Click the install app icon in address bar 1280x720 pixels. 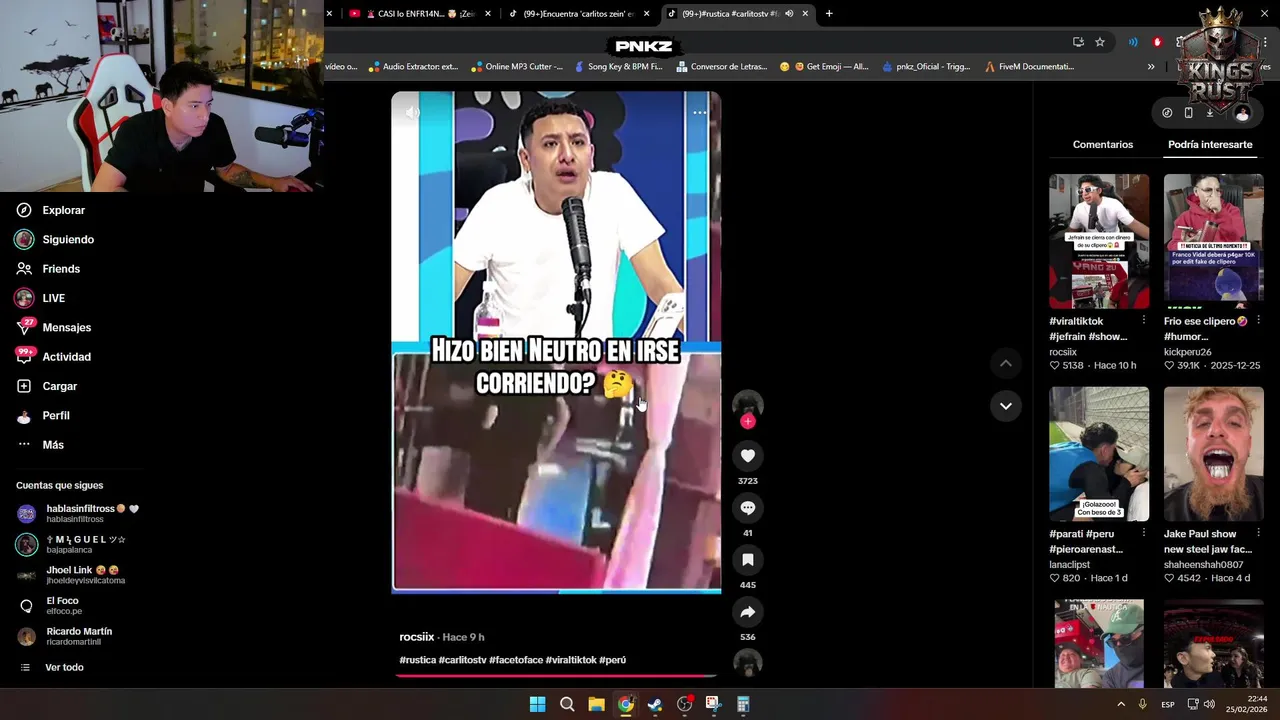(x=1078, y=42)
